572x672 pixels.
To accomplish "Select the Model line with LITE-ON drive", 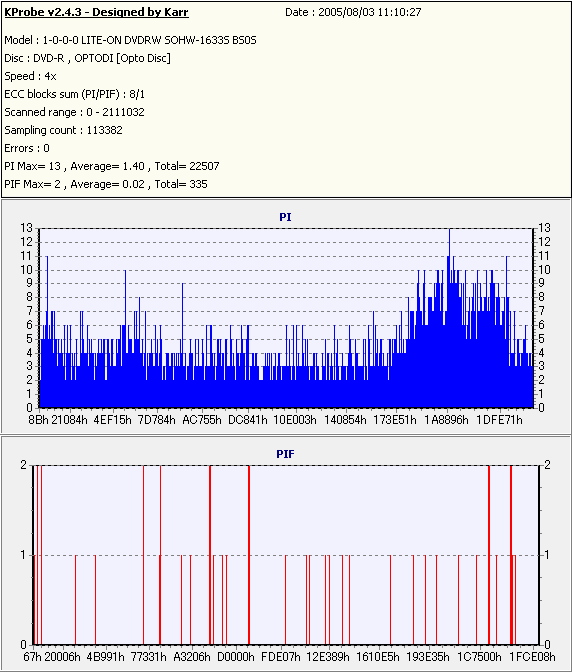I will (x=130, y=40).
